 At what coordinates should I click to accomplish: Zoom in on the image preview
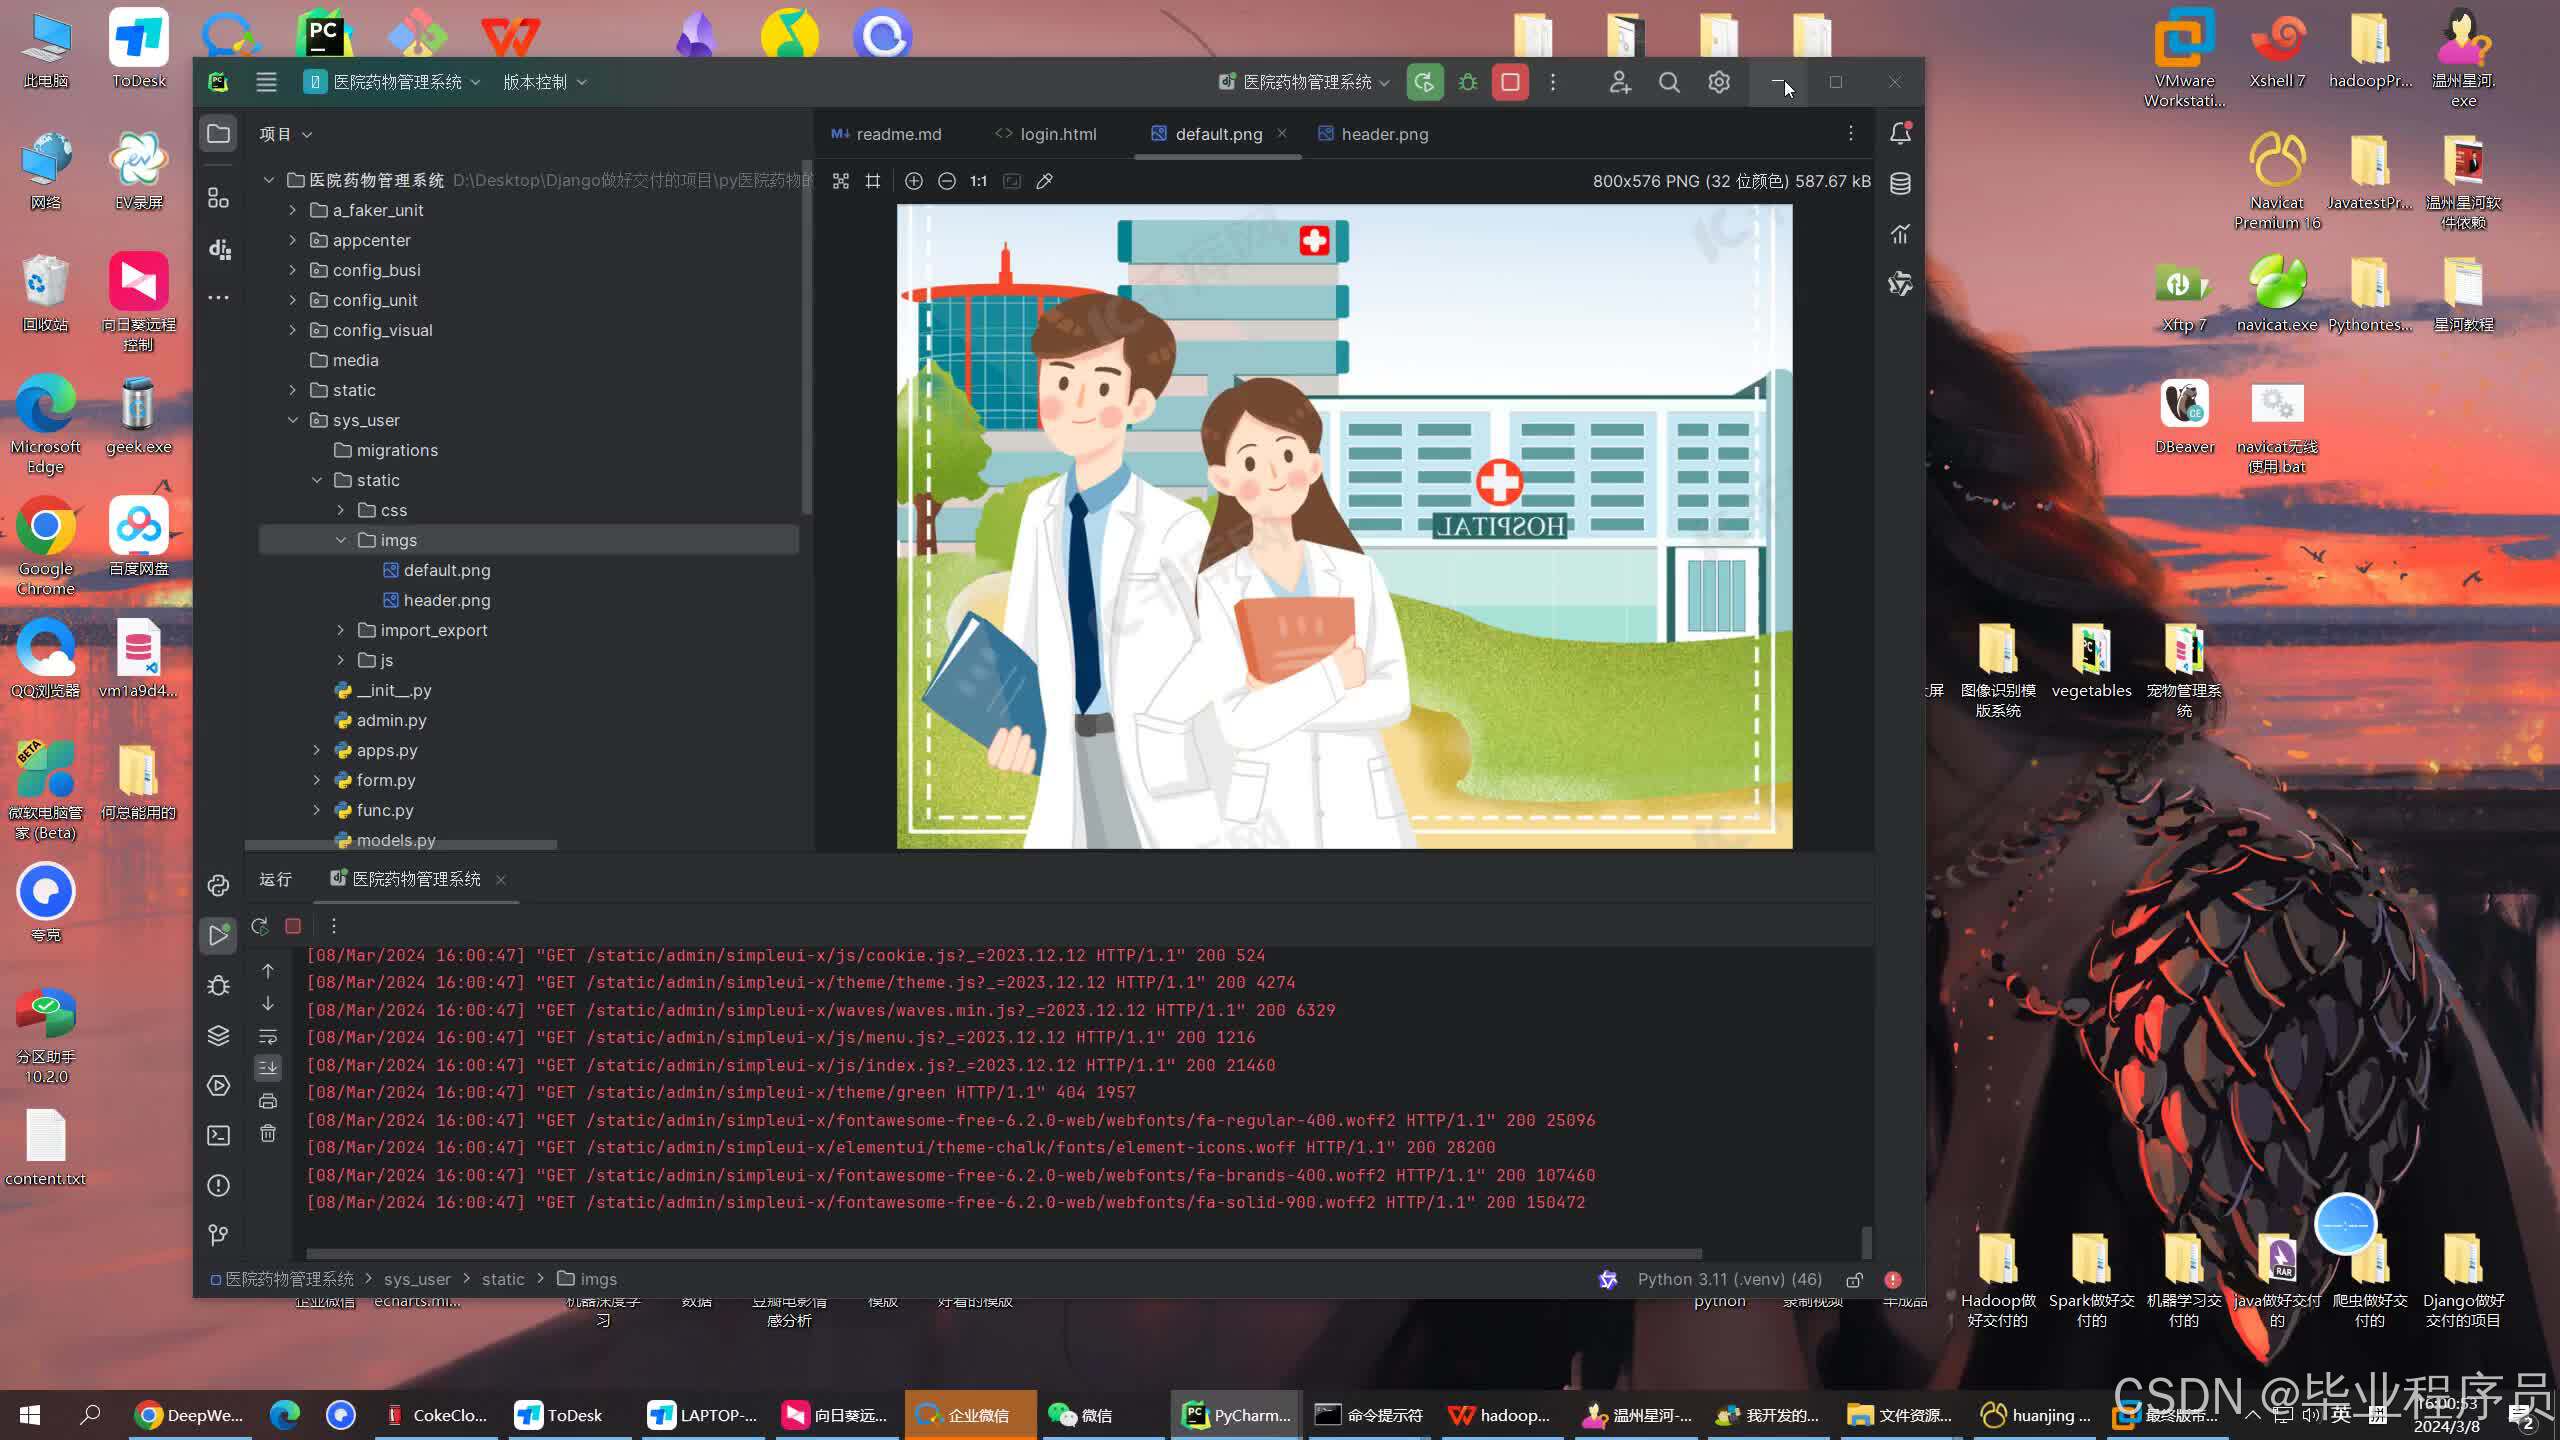[913, 181]
